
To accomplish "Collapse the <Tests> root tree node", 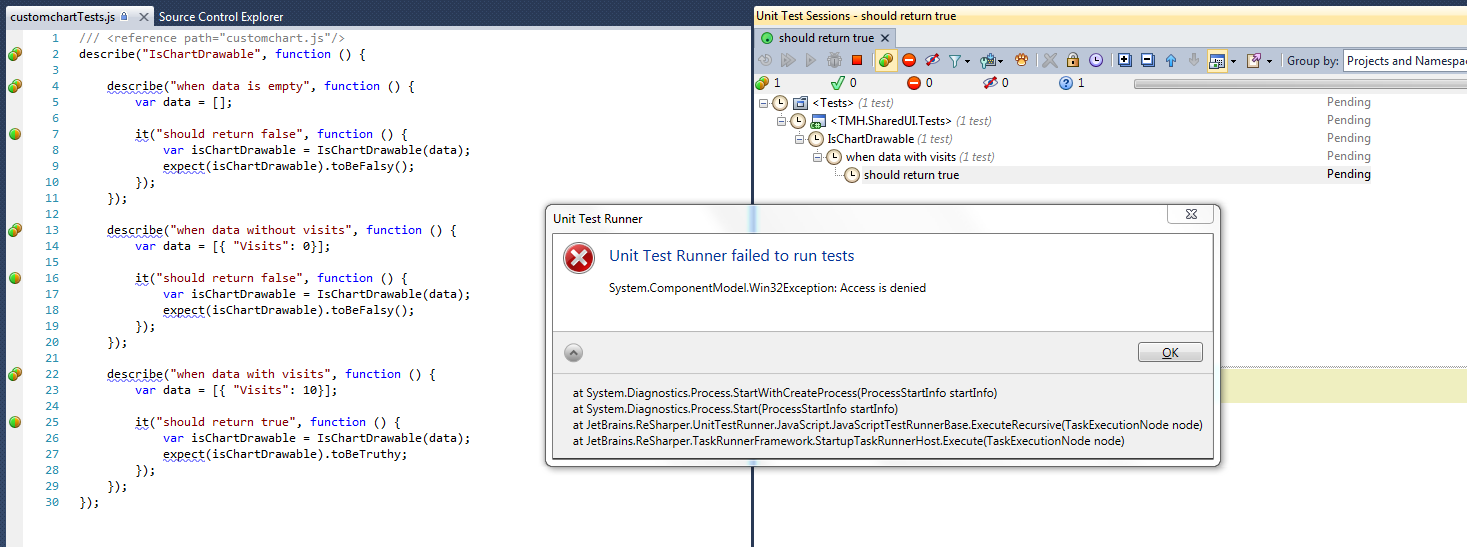I will (764, 103).
